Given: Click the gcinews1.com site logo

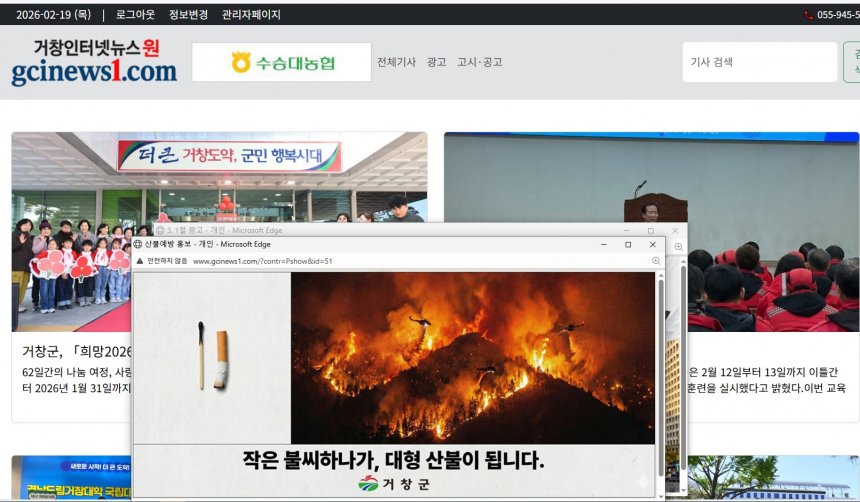Looking at the screenshot, I should 94,62.
